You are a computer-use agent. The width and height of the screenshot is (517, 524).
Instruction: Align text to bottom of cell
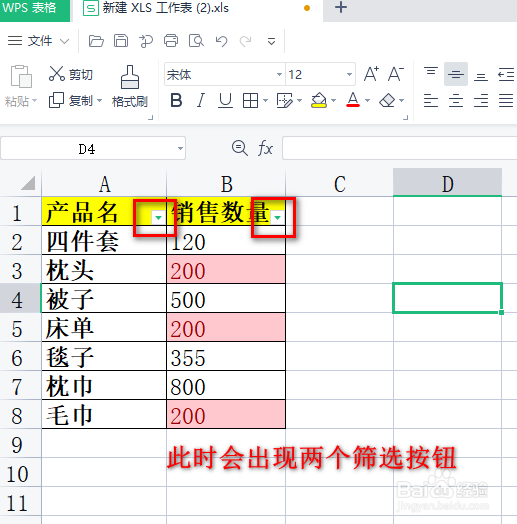coord(481,77)
